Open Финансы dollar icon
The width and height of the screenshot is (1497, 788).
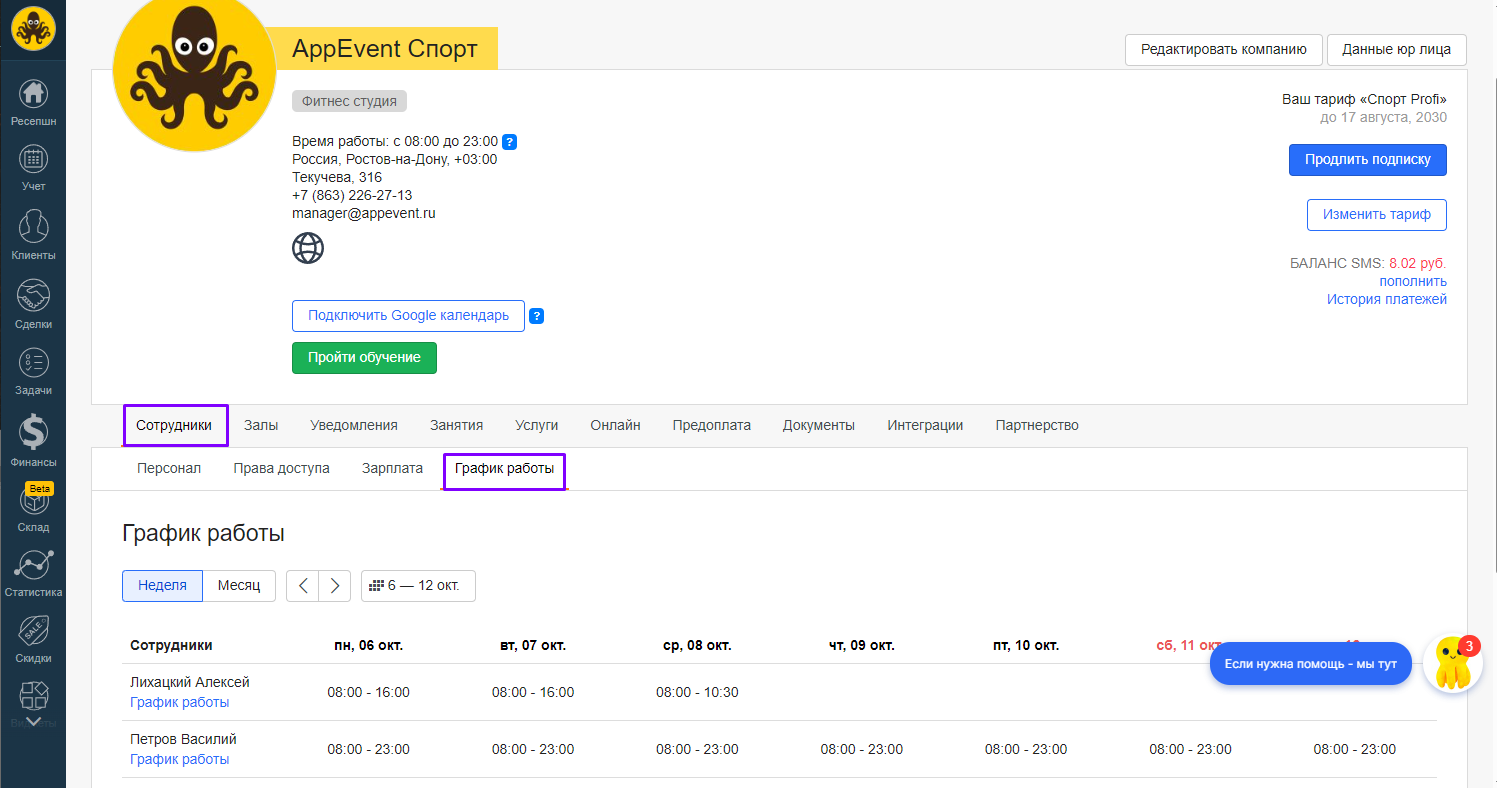(x=33, y=433)
